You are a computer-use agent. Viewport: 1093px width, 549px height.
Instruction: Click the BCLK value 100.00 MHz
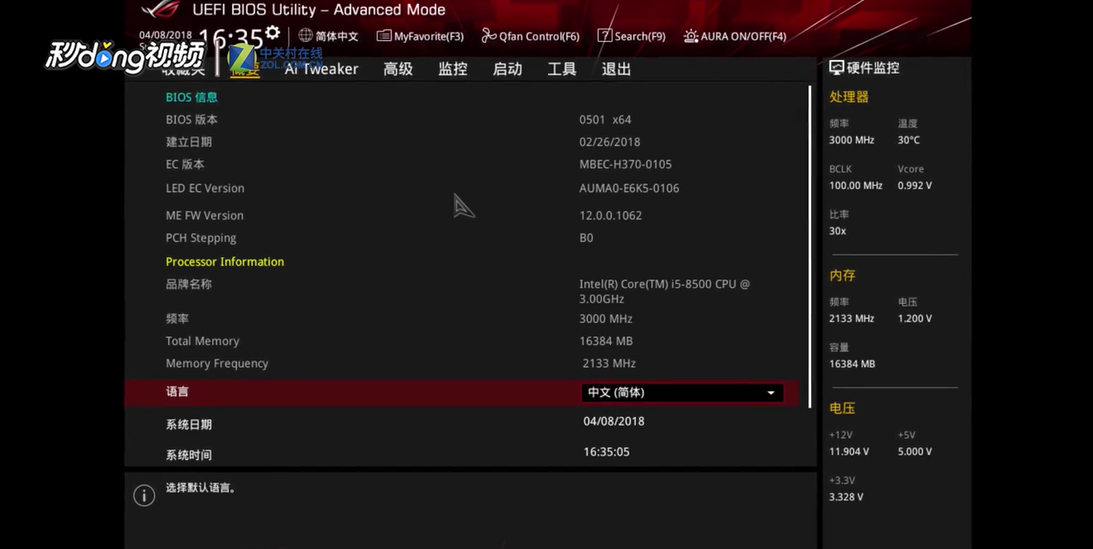click(855, 185)
